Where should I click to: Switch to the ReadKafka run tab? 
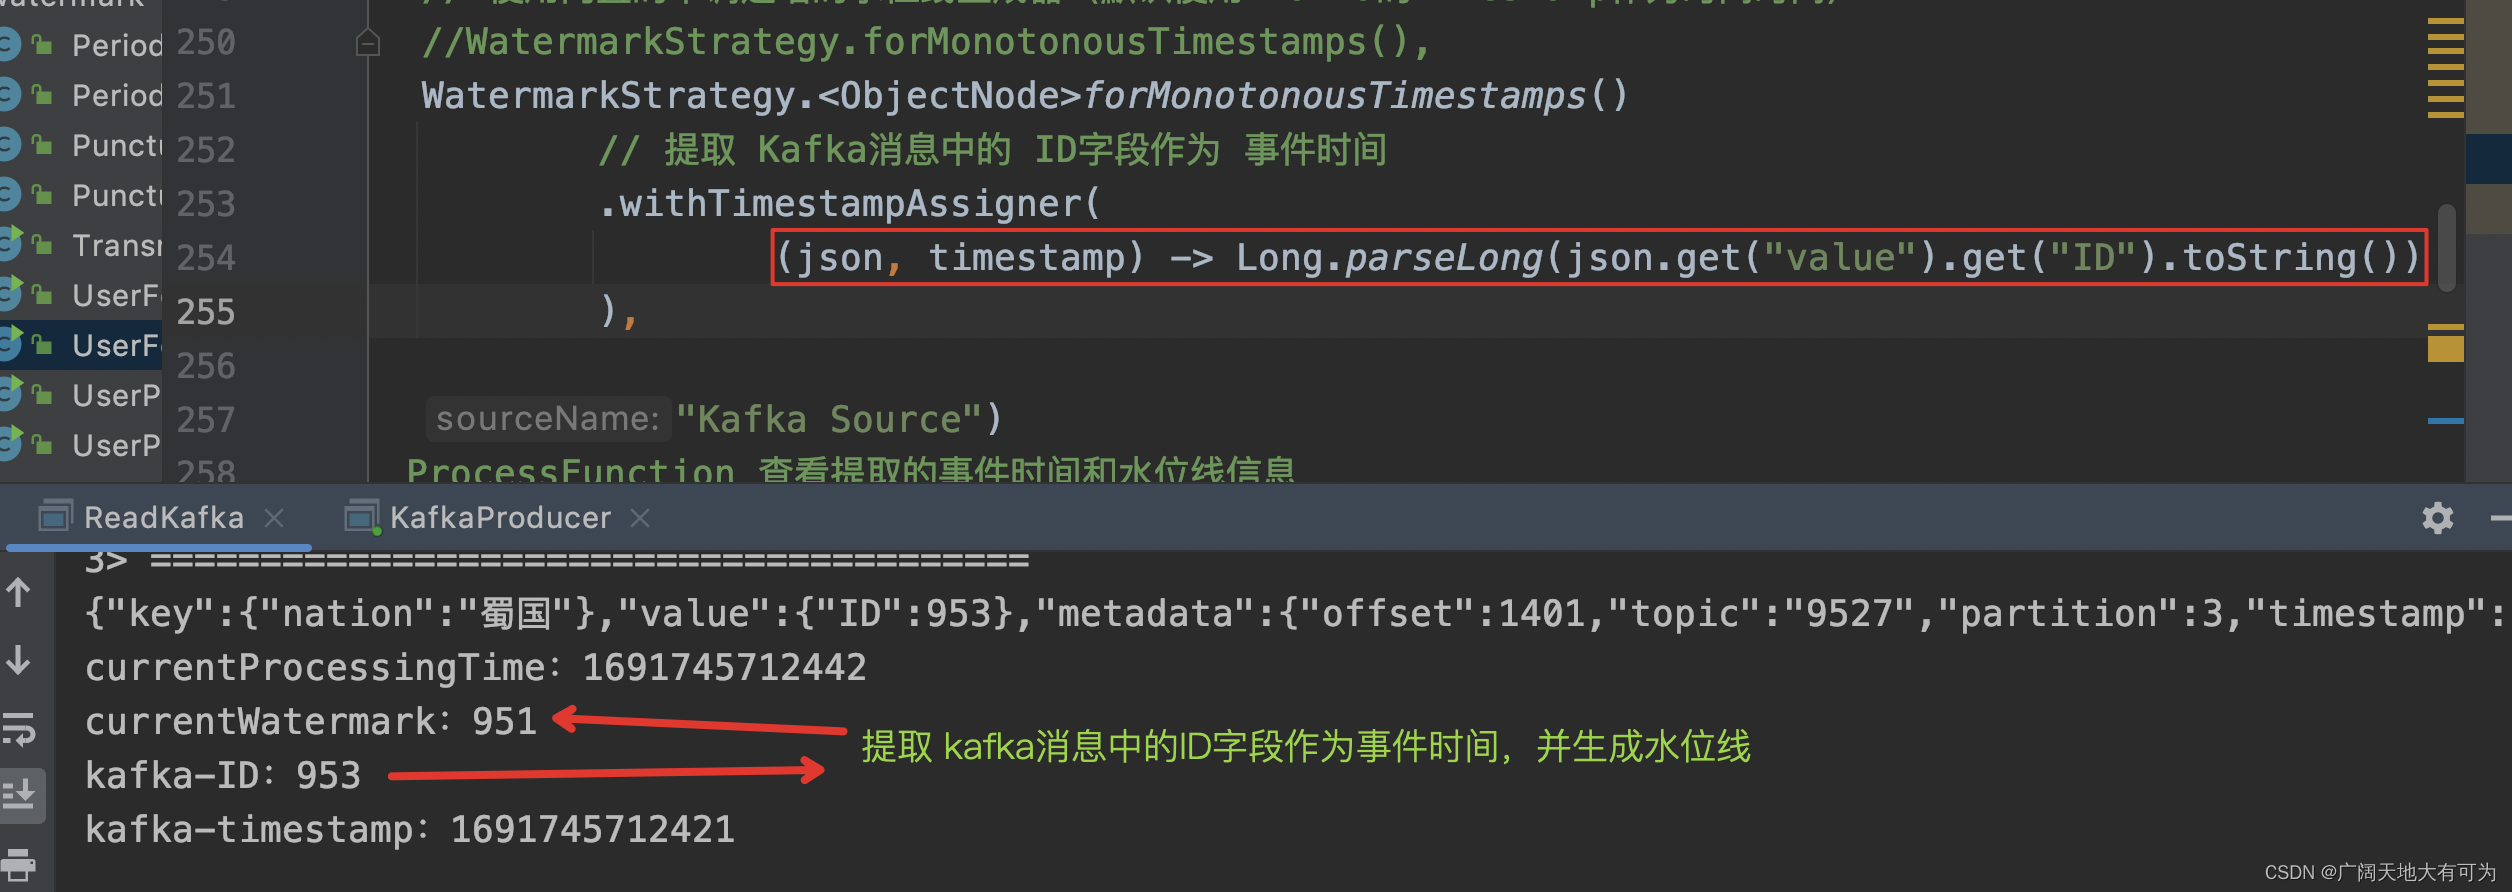point(163,517)
